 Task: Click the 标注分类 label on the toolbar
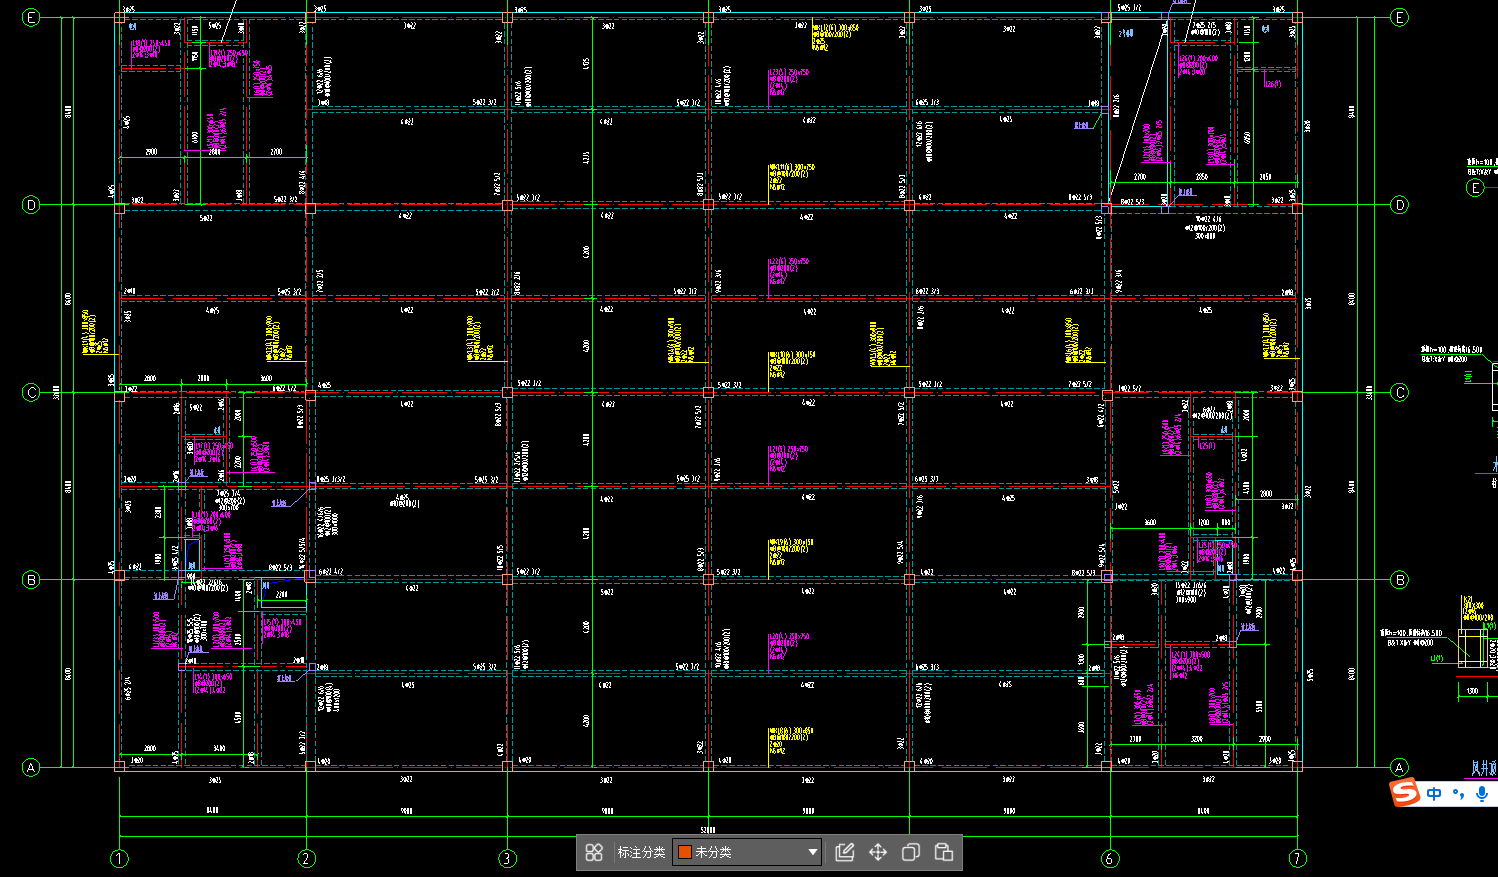tap(641, 852)
